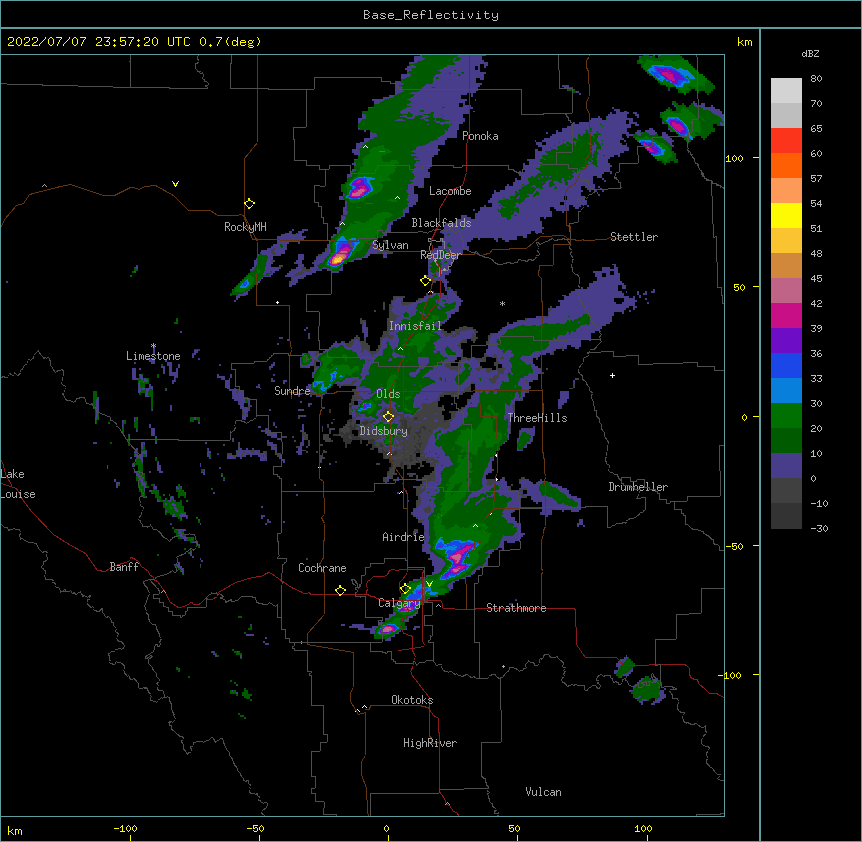The image size is (862, 842).
Task: Select the Sylvan label
Action: [390, 245]
